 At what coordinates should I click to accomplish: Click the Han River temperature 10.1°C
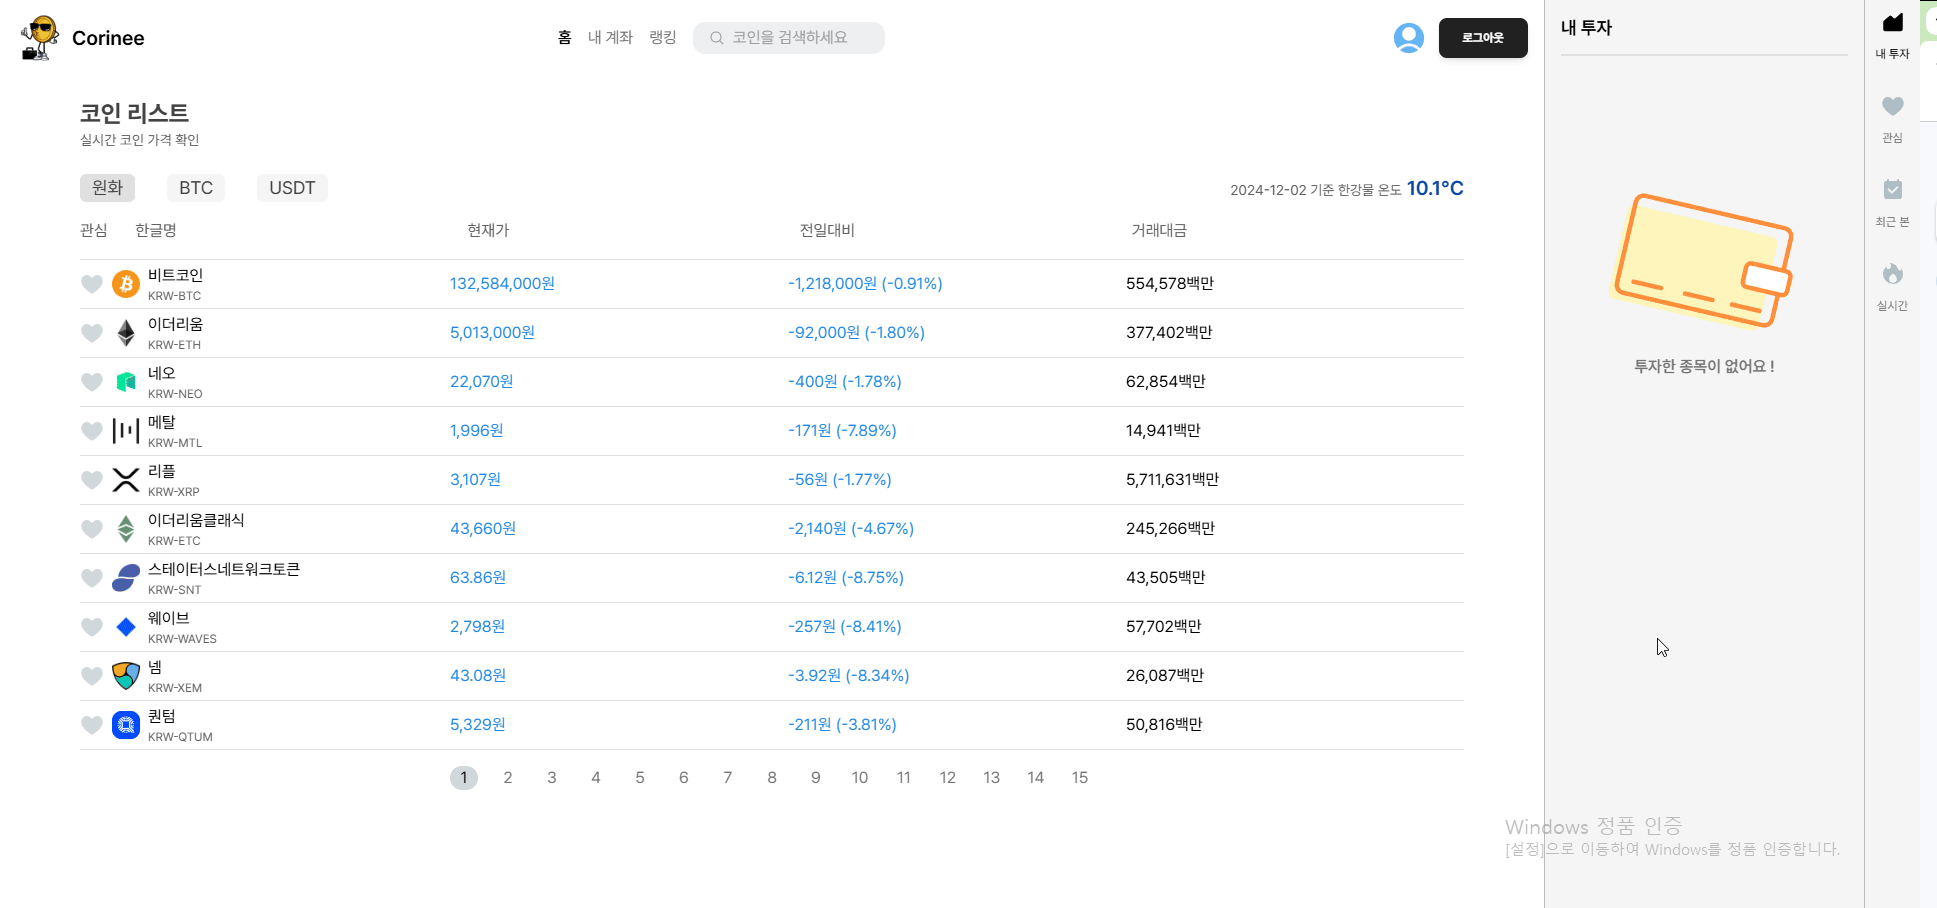tap(1435, 188)
